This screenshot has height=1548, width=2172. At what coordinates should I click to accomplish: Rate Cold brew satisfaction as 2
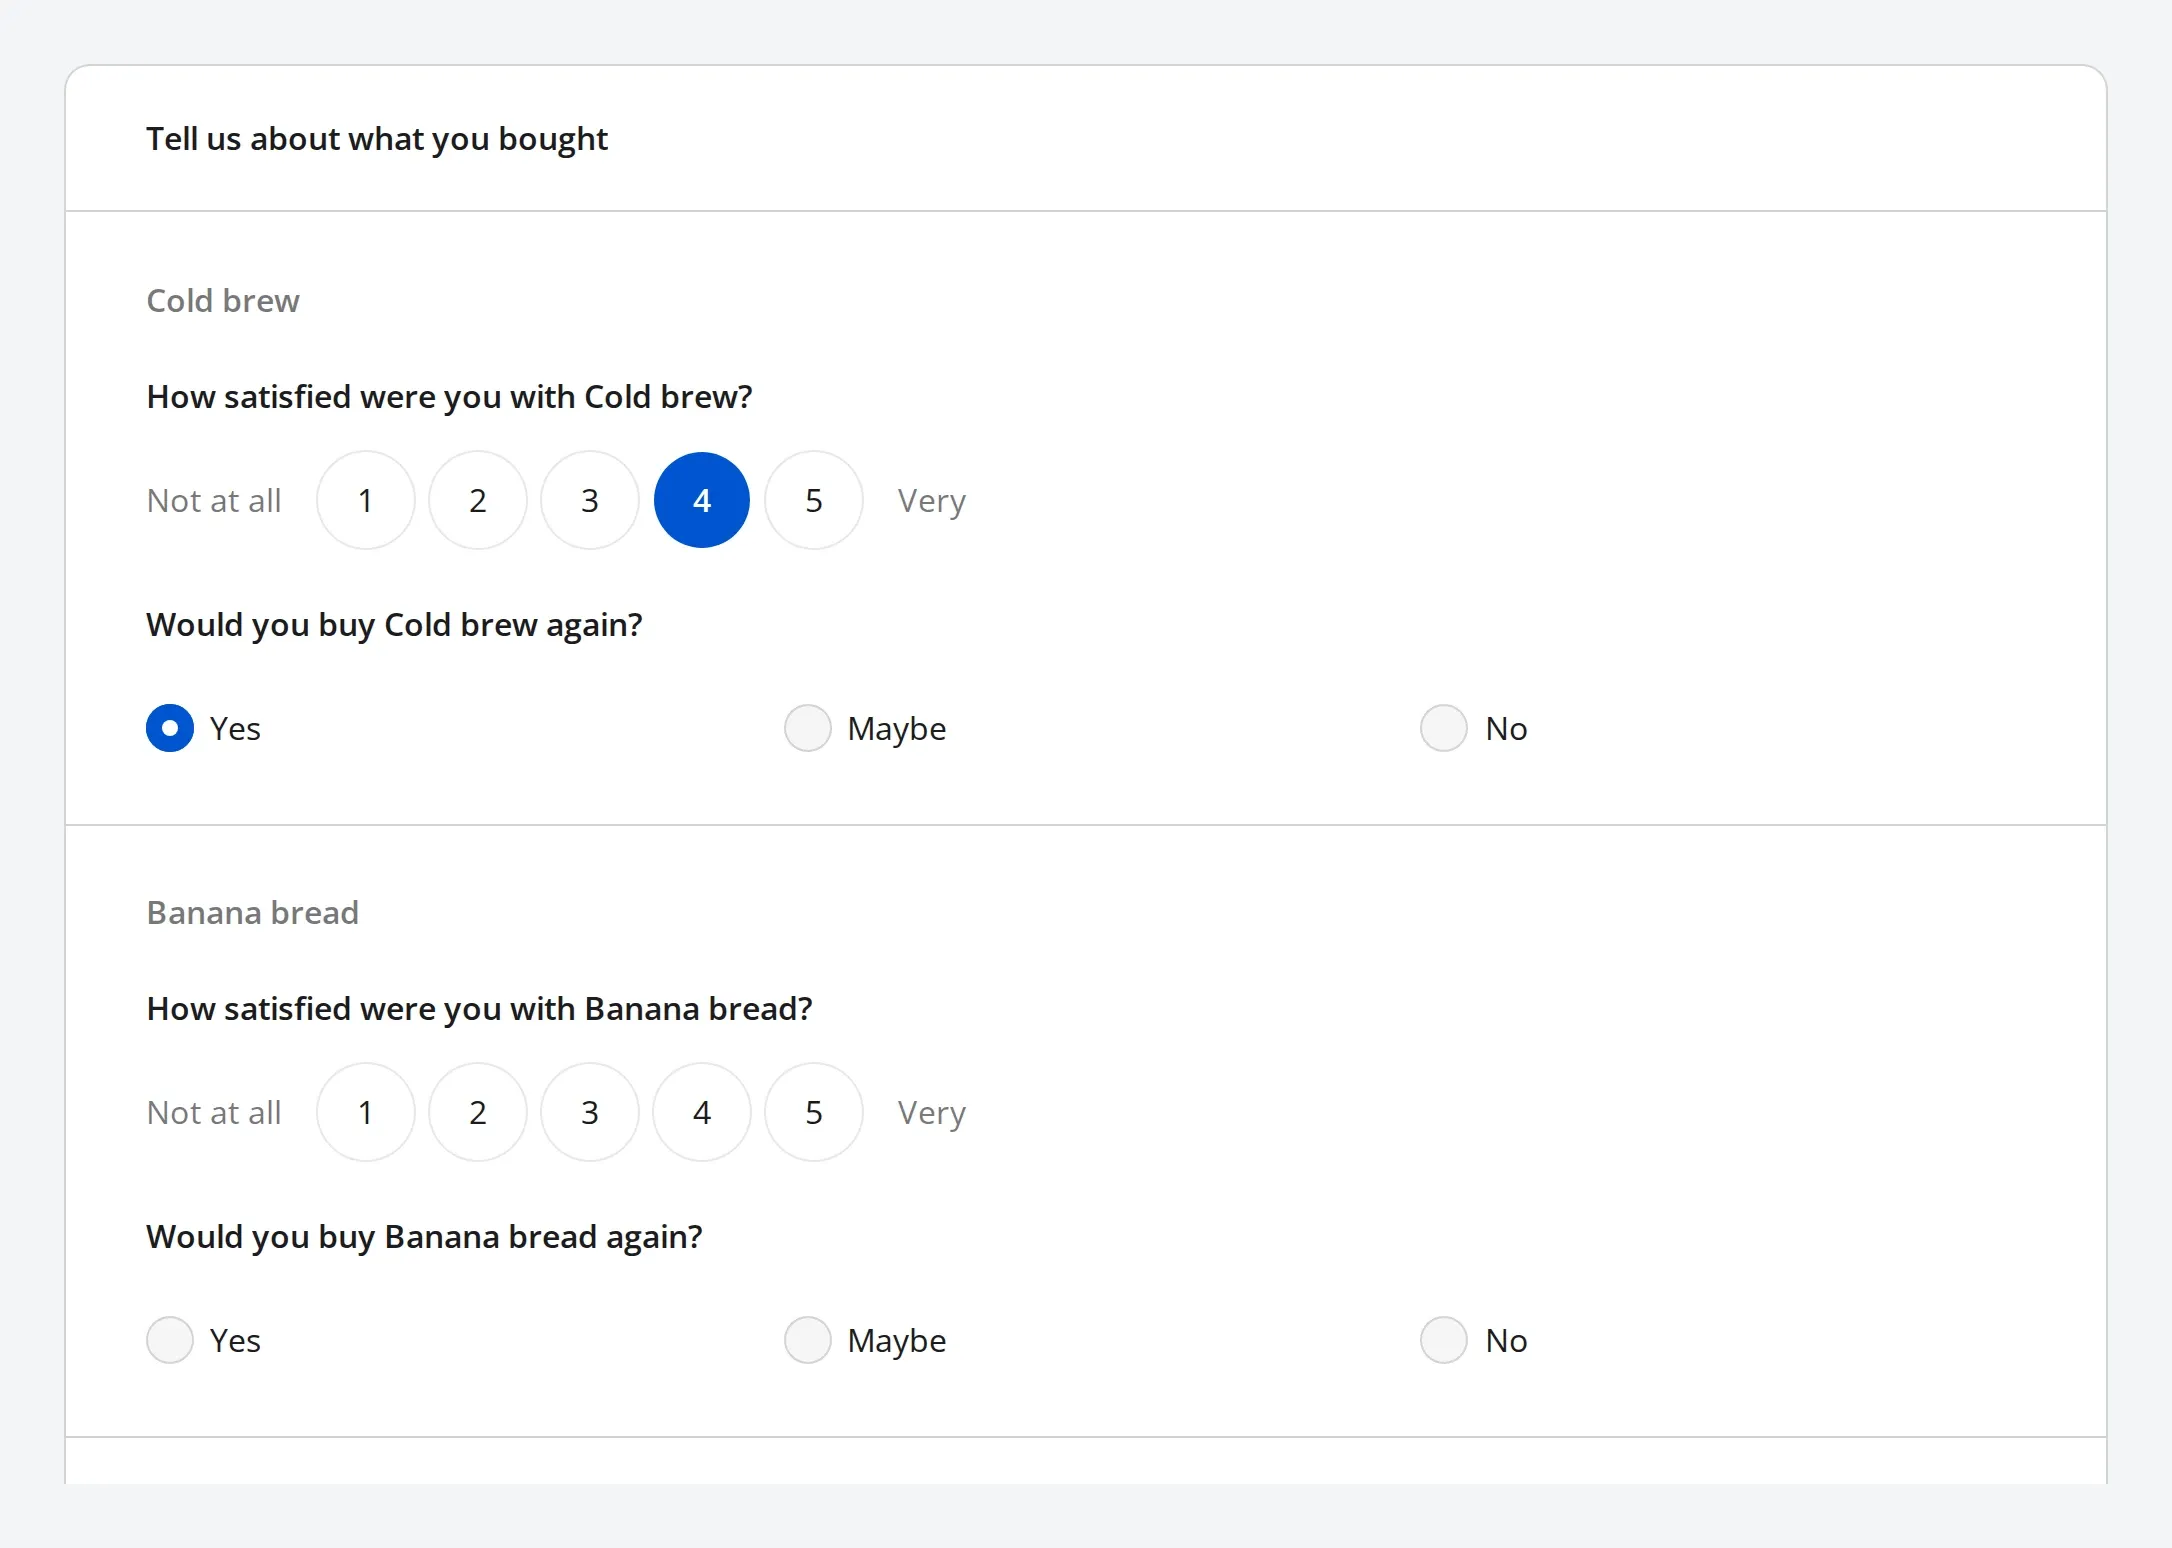point(478,500)
